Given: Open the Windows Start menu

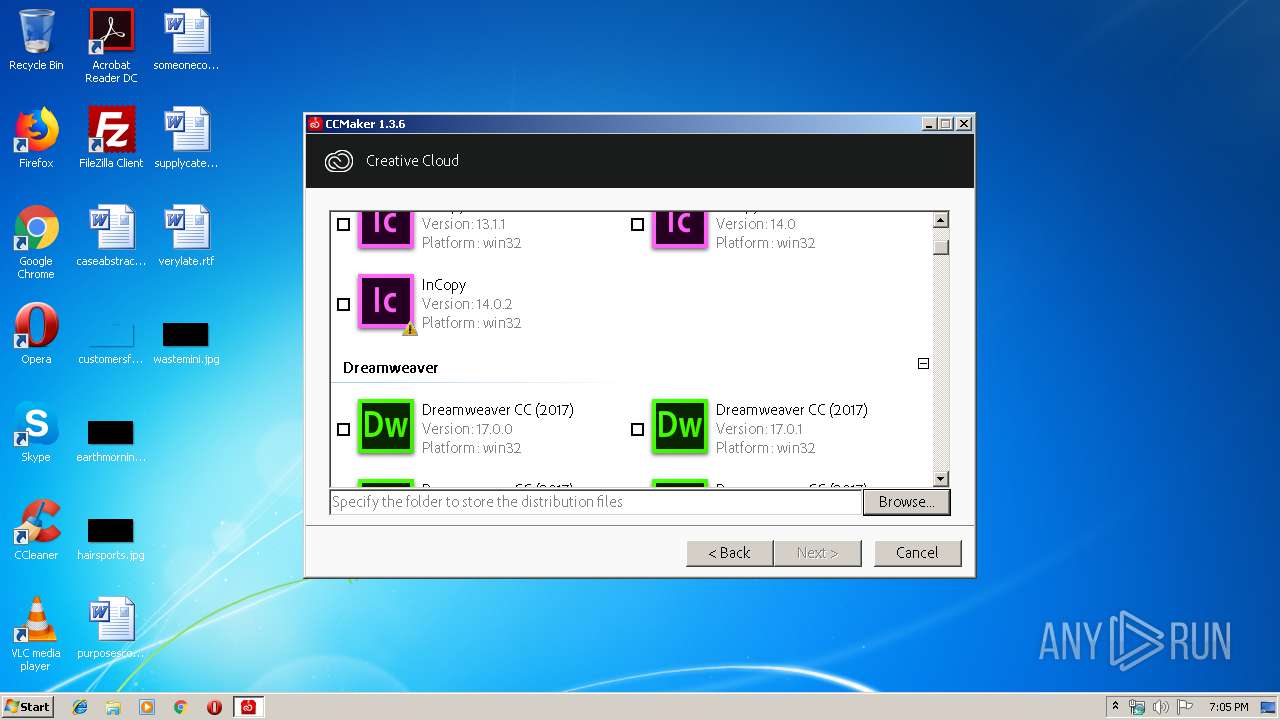Looking at the screenshot, I should point(27,706).
